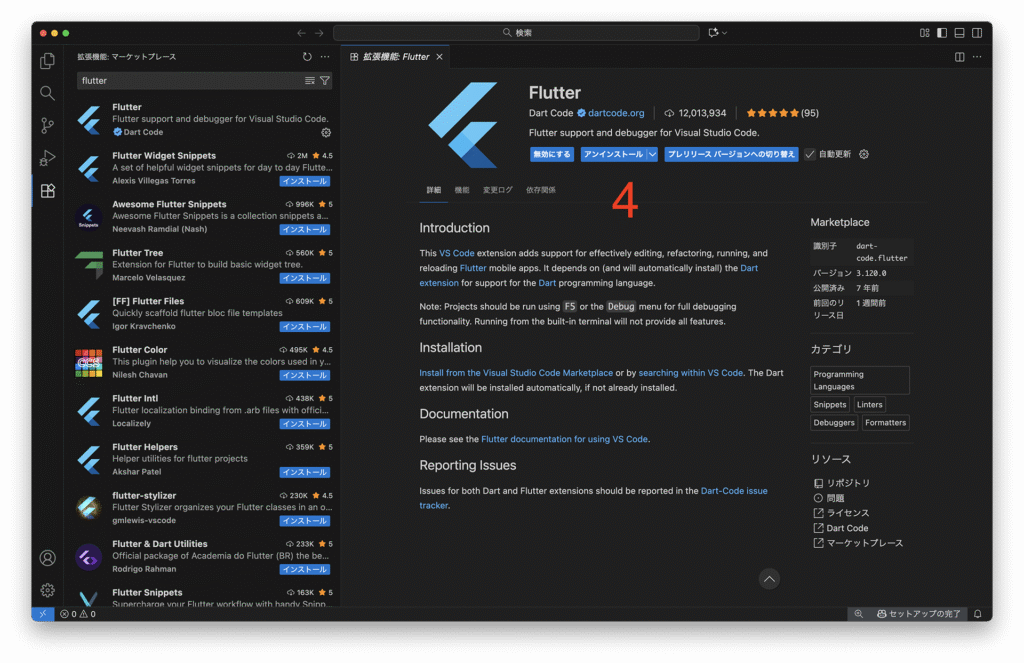The image size is (1024, 663).
Task: Clear extension search results icon
Action: [x=310, y=80]
